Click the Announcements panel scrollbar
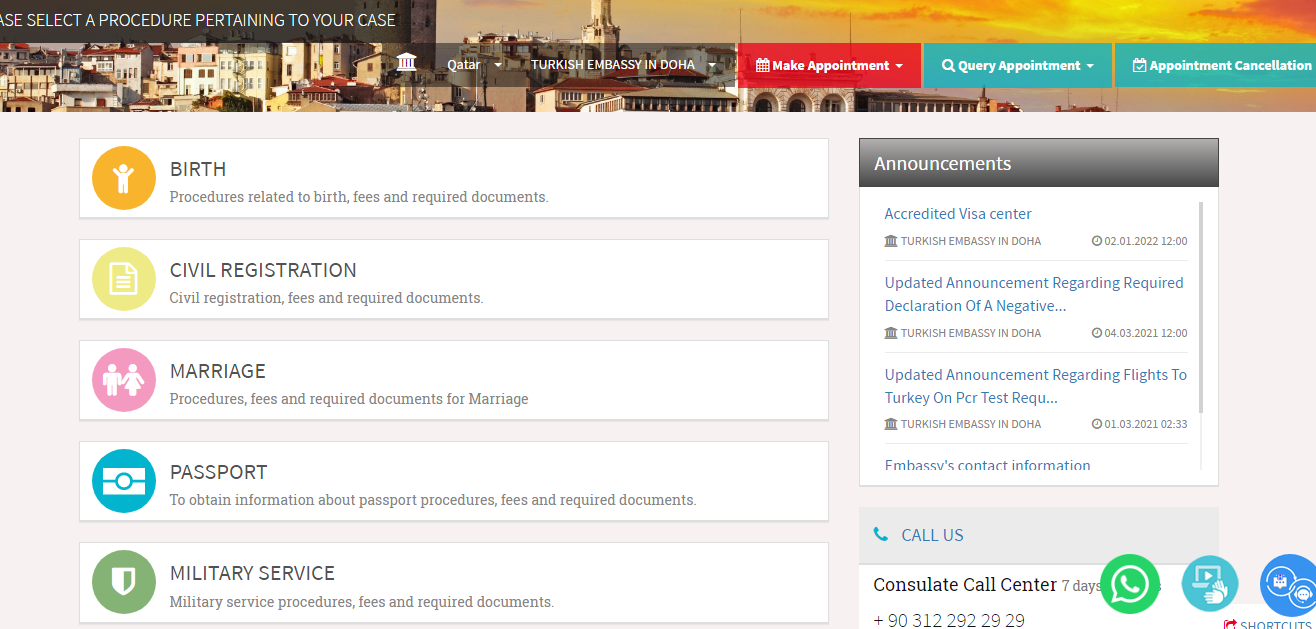 [x=1200, y=306]
